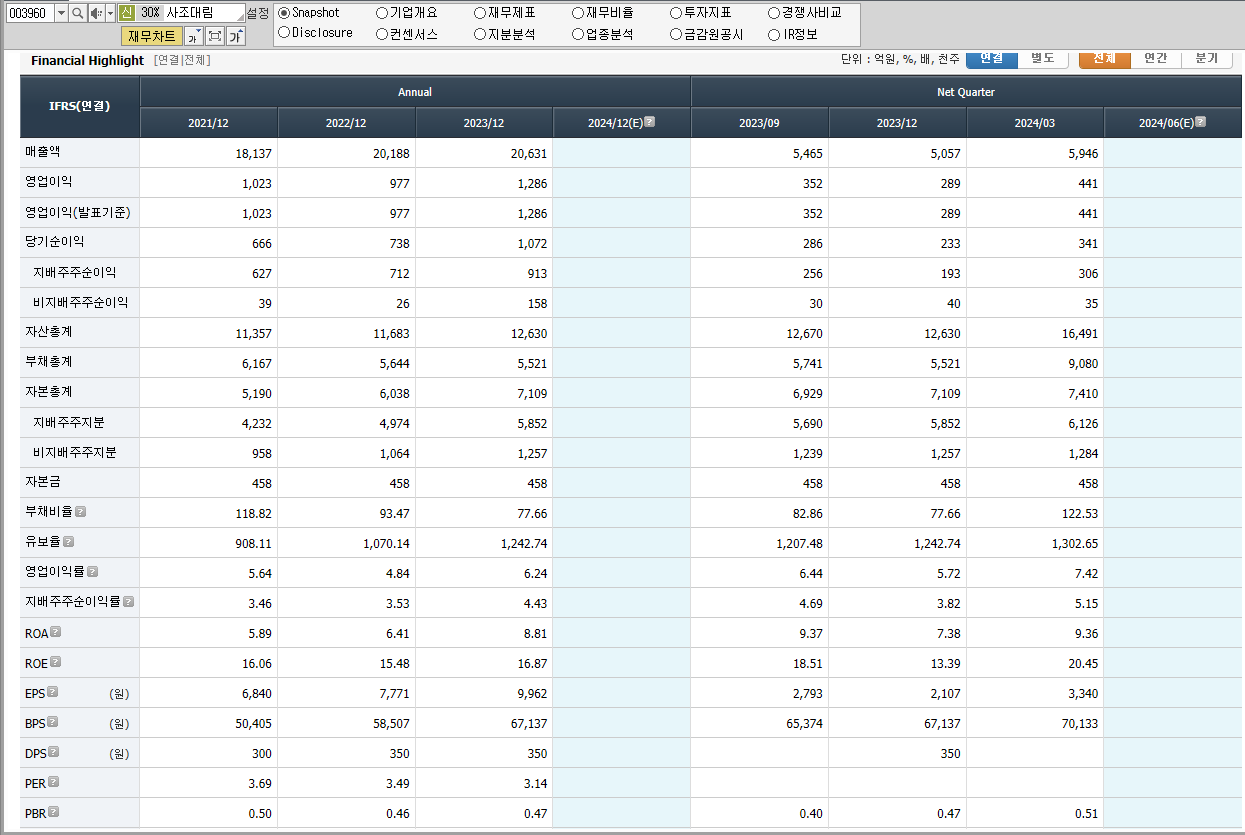Open dropdown arrow next to speaker icon
This screenshot has height=835, width=1245.
click(110, 13)
